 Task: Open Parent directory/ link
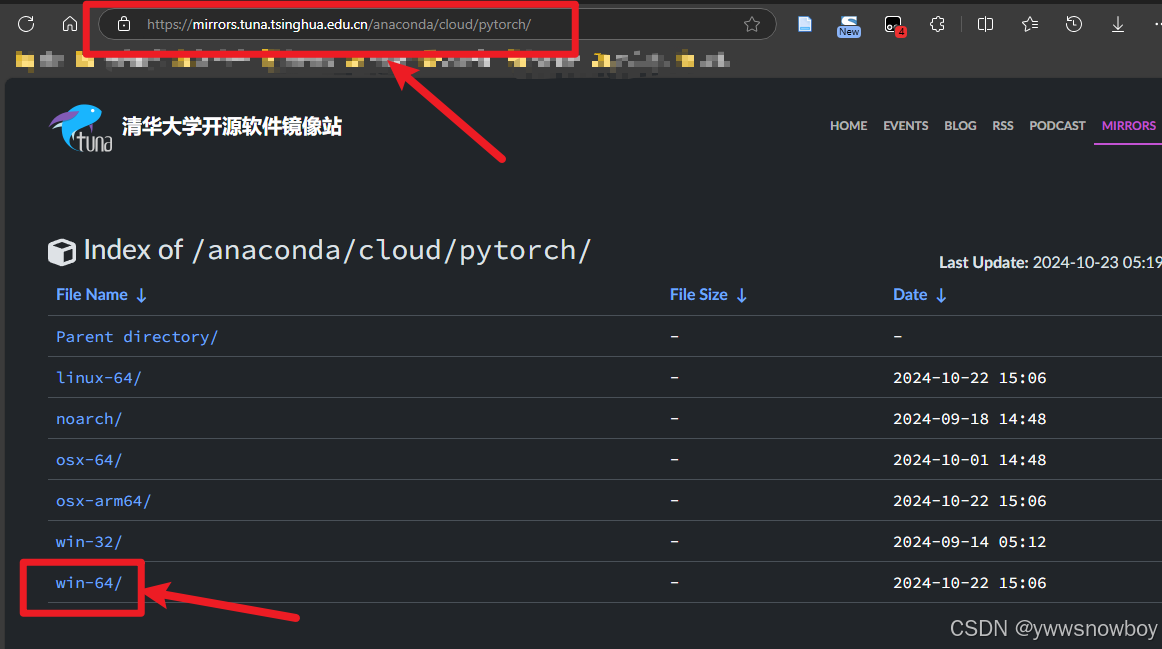[137, 336]
